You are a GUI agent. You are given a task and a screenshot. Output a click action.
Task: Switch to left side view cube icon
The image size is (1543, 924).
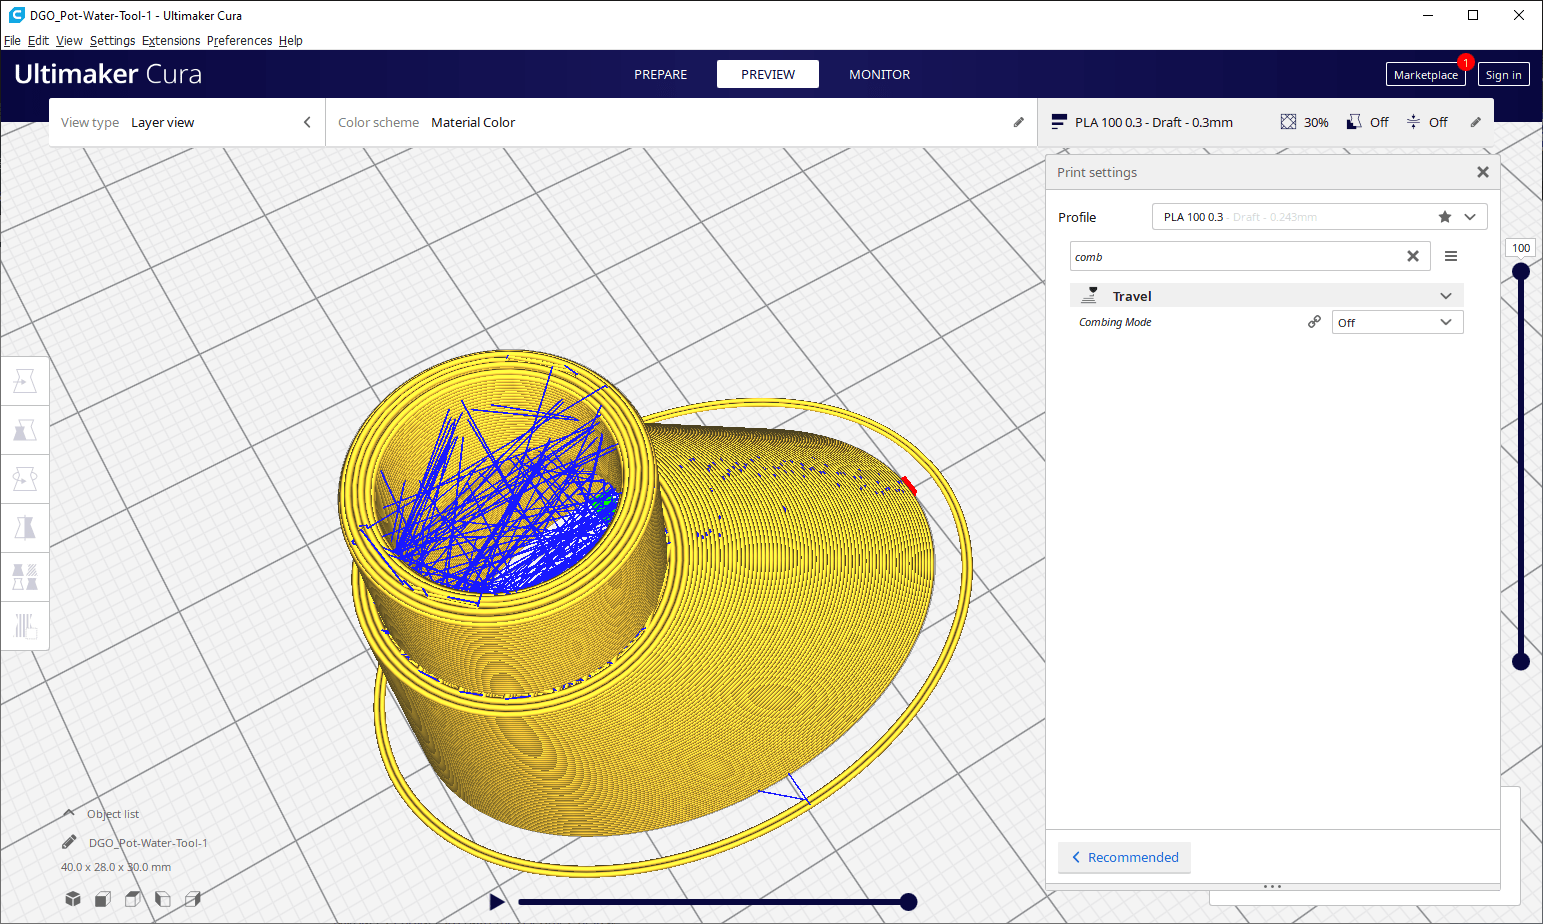tap(163, 899)
